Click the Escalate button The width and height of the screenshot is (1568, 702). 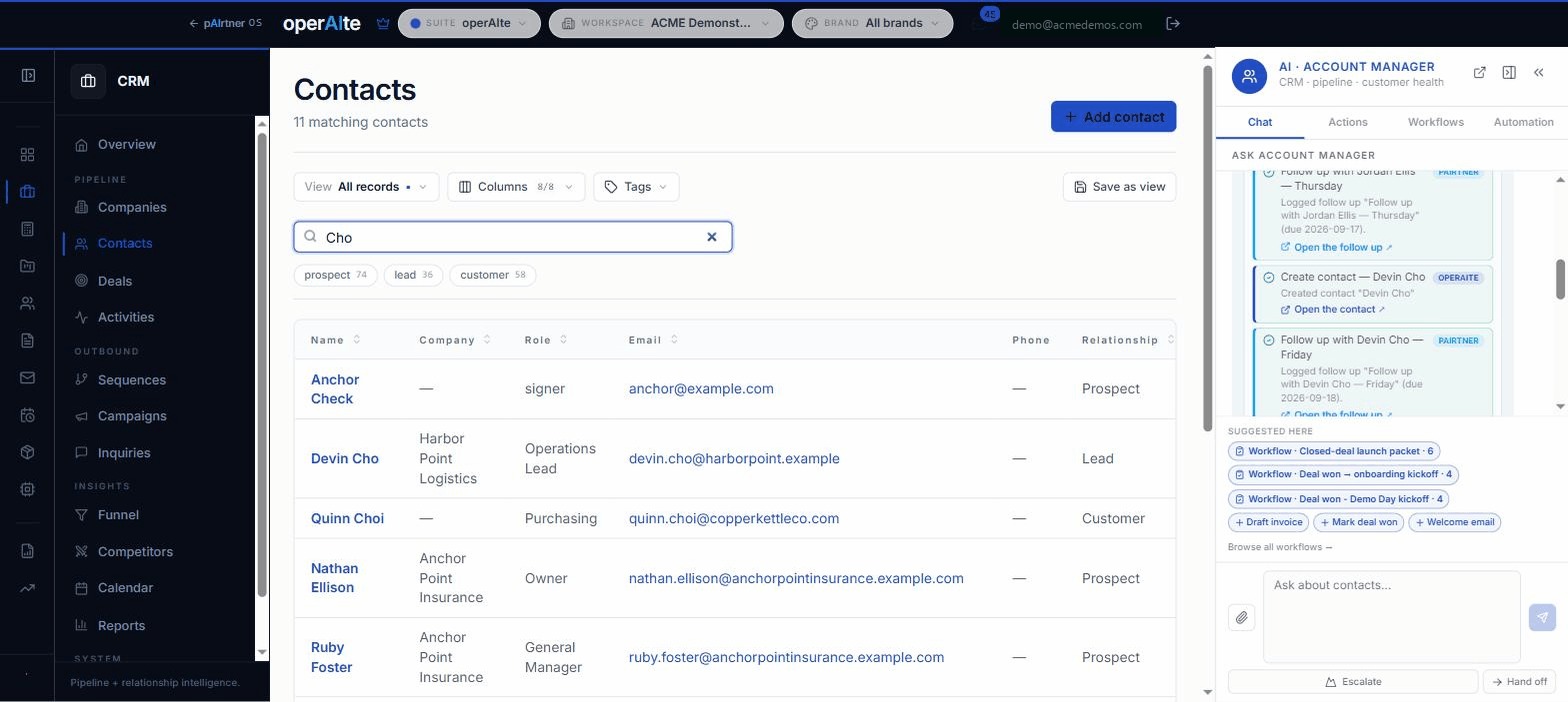[1353, 681]
